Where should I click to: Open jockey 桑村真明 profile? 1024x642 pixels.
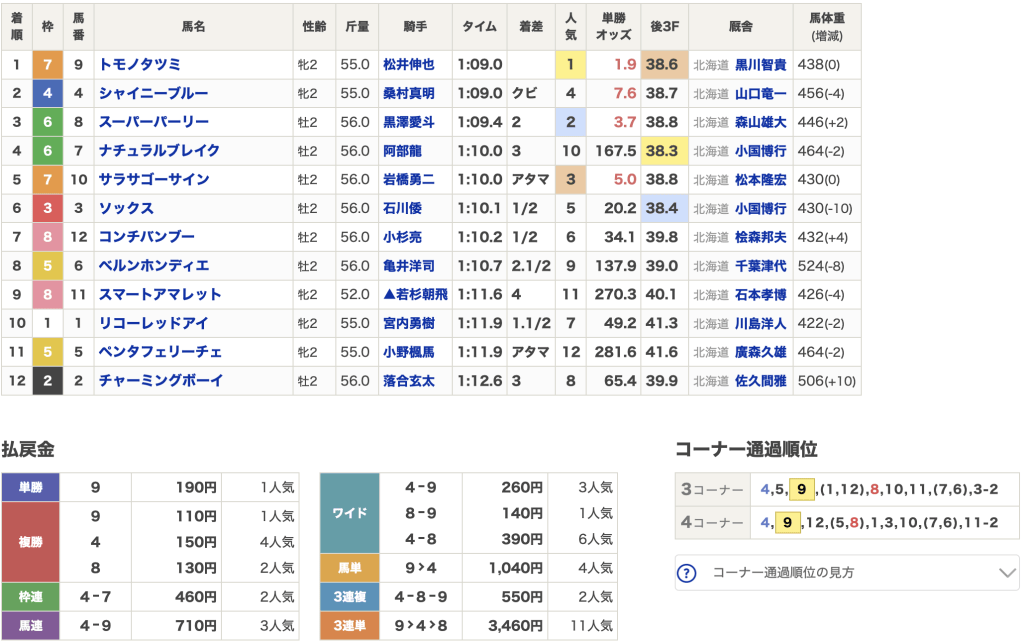409,93
